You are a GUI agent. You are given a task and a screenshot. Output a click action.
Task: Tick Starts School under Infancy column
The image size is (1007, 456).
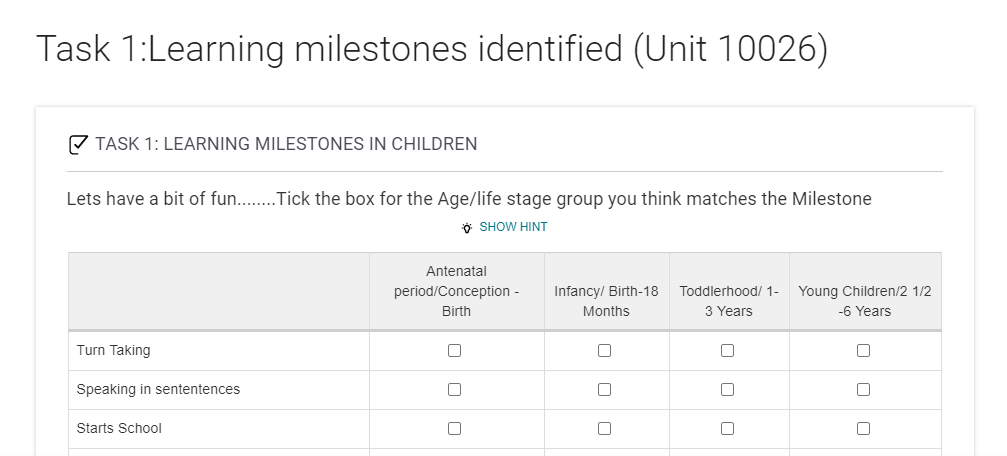click(605, 429)
